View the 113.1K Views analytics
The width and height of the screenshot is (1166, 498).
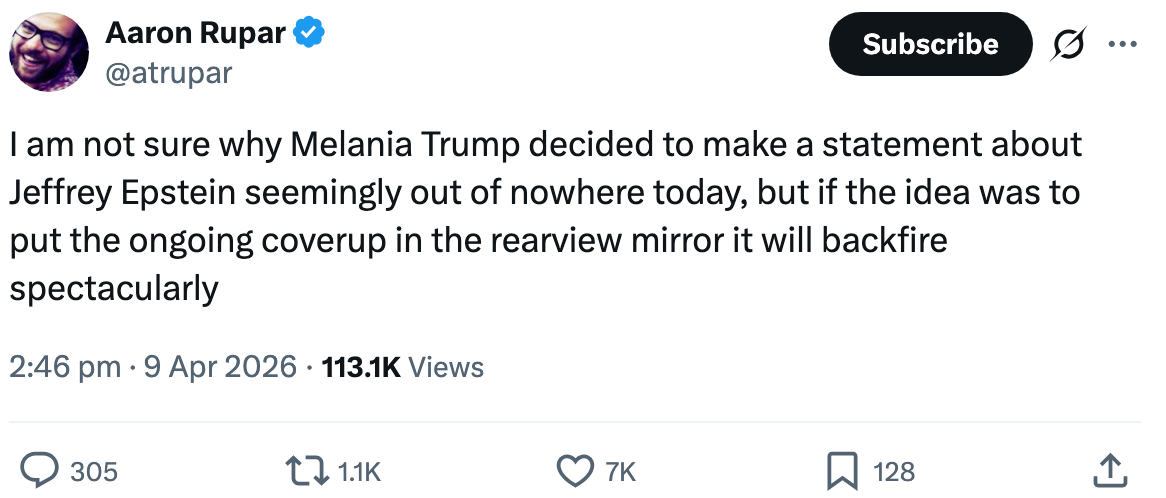[x=401, y=368]
